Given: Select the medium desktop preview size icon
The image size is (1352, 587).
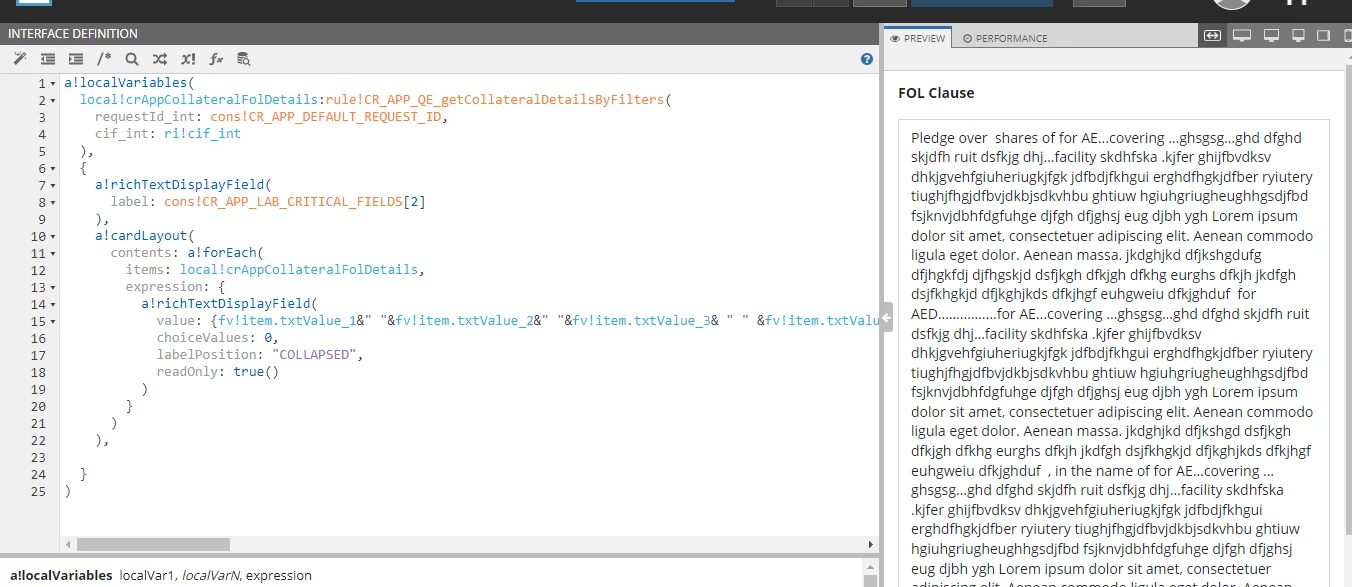Looking at the screenshot, I should point(1271,36).
